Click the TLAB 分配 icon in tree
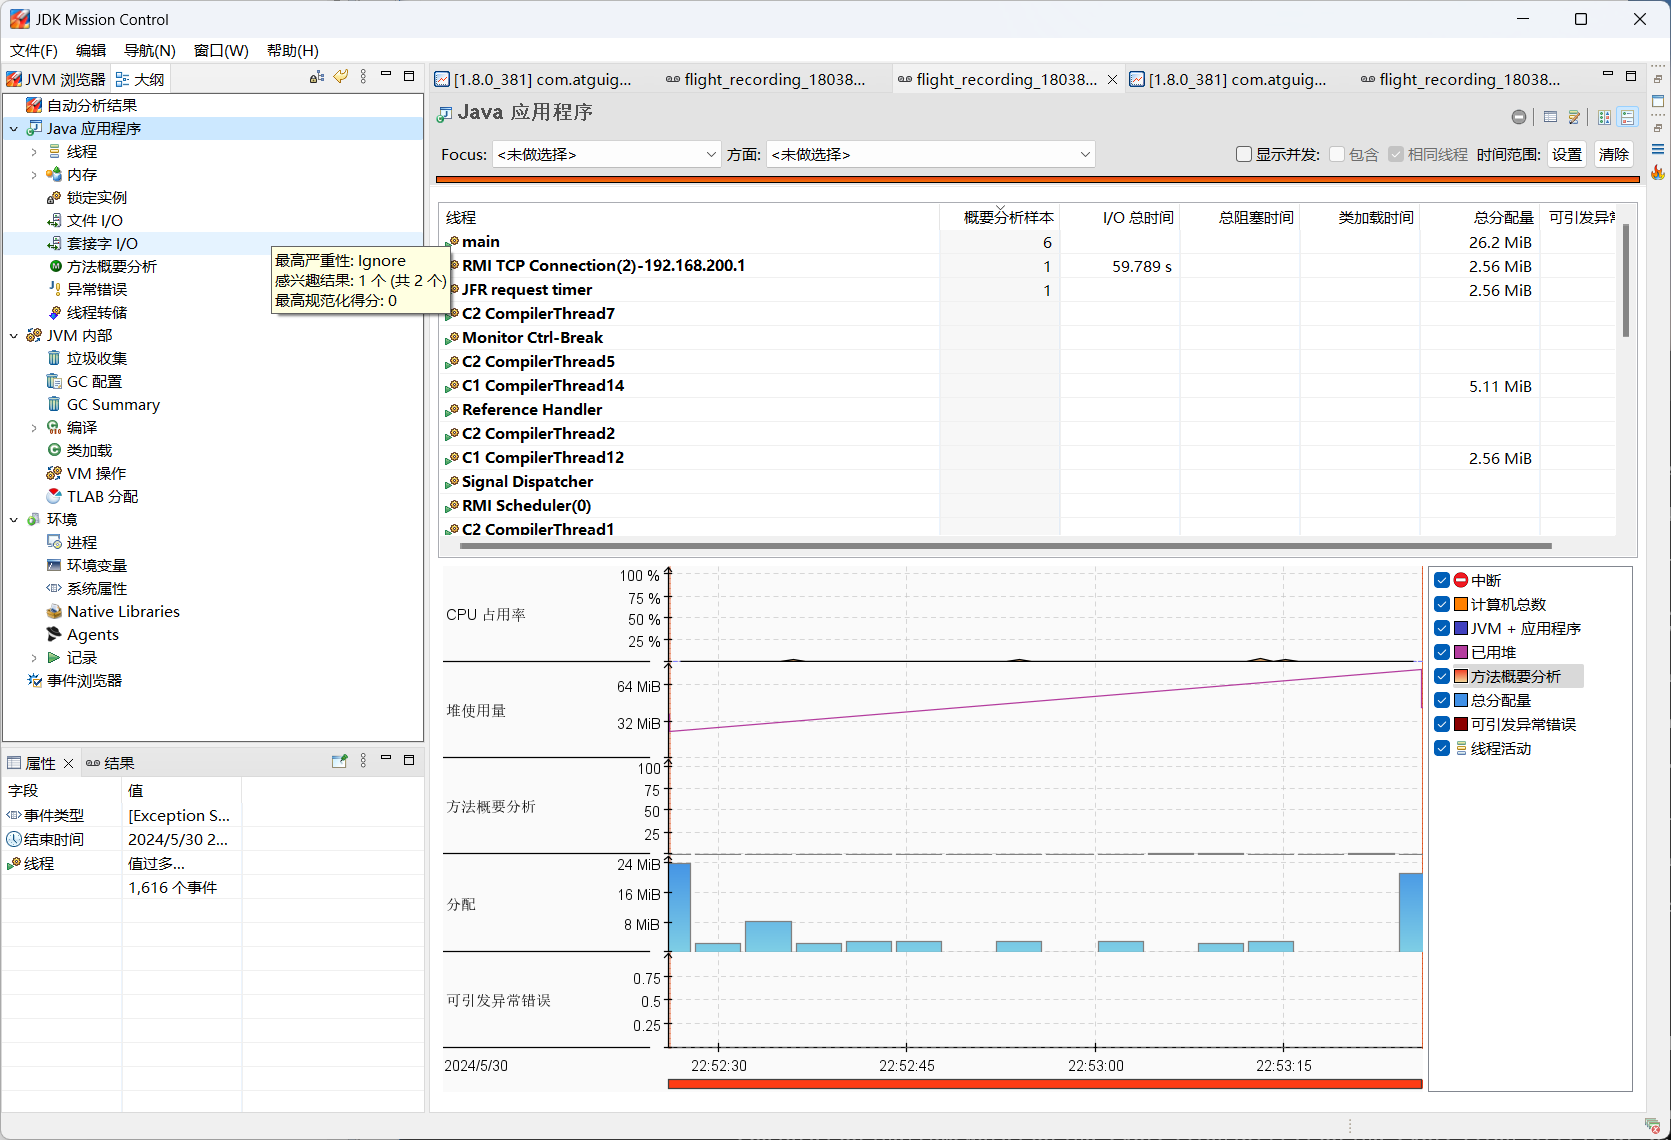Viewport: 1671px width, 1140px height. coord(54,496)
